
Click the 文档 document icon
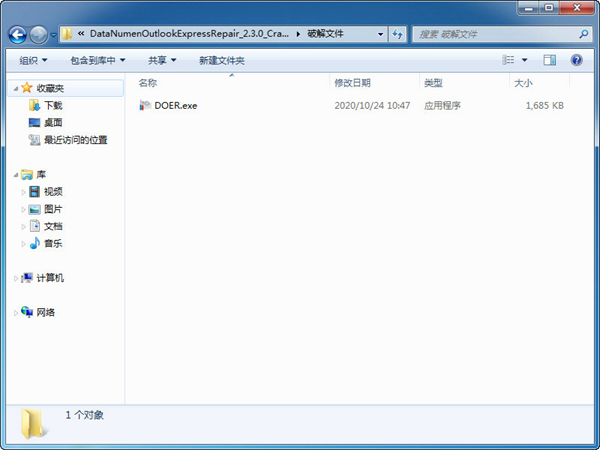pyautogui.click(x=35, y=226)
